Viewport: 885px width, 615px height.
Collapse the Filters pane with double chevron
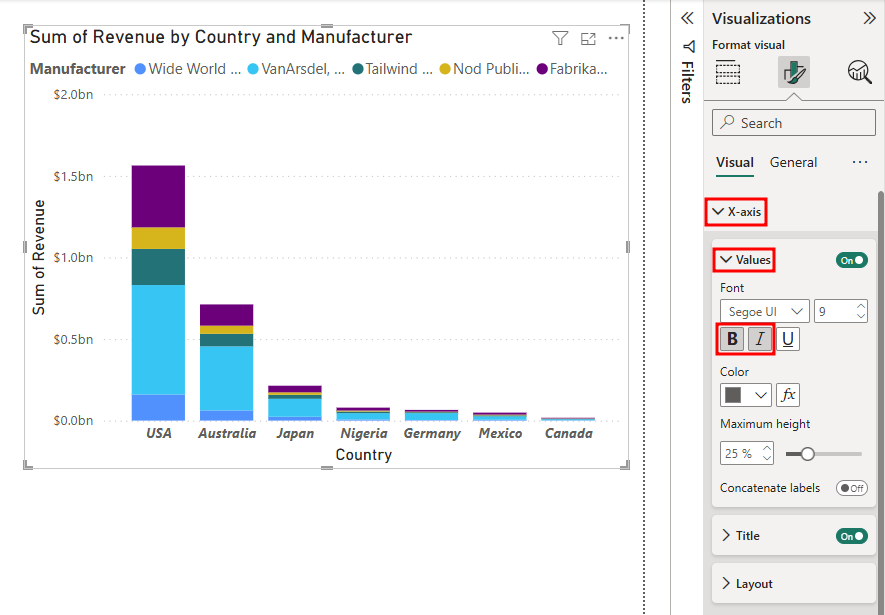click(687, 18)
